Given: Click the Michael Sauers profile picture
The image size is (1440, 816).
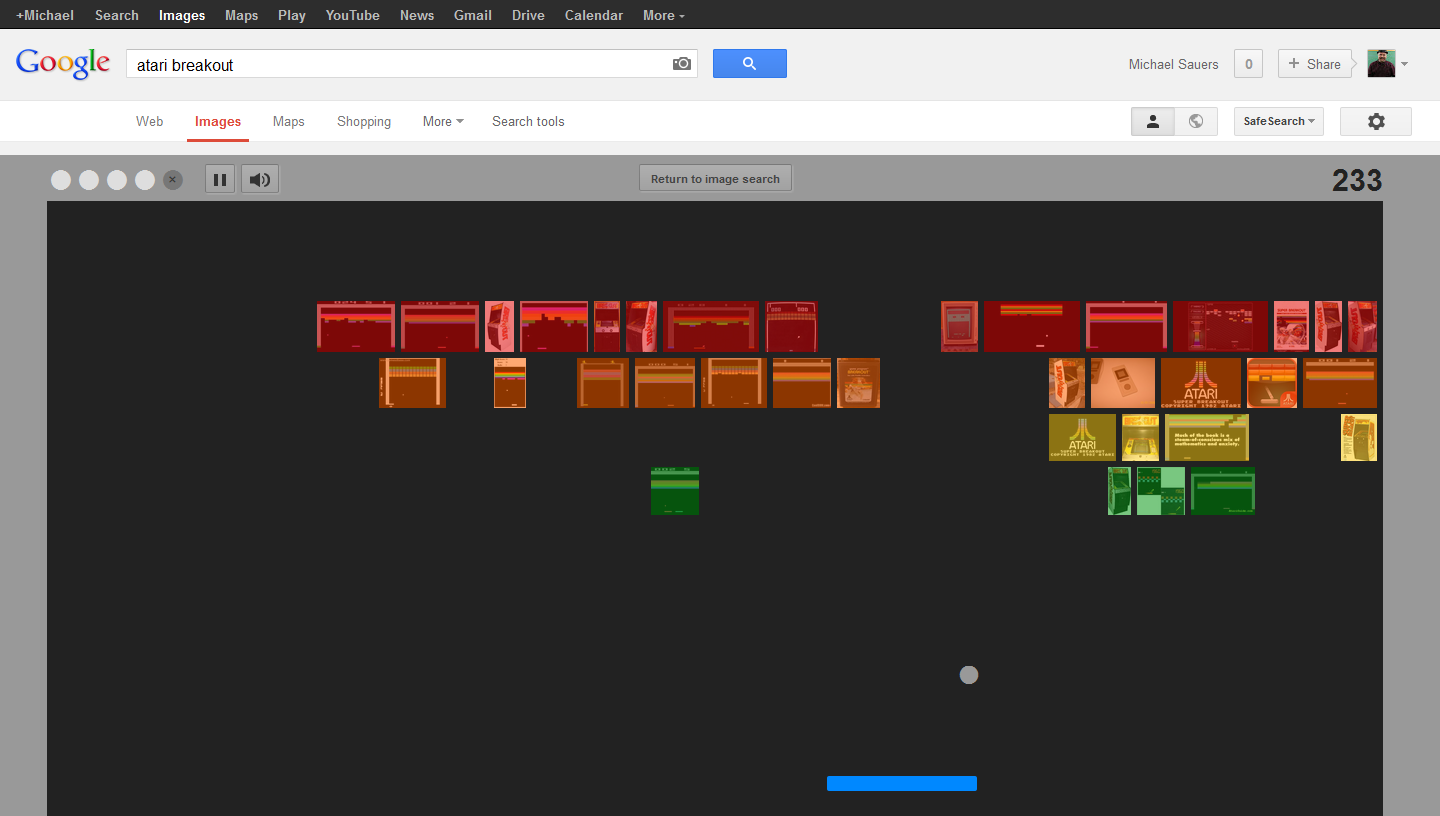Looking at the screenshot, I should click(1381, 63).
